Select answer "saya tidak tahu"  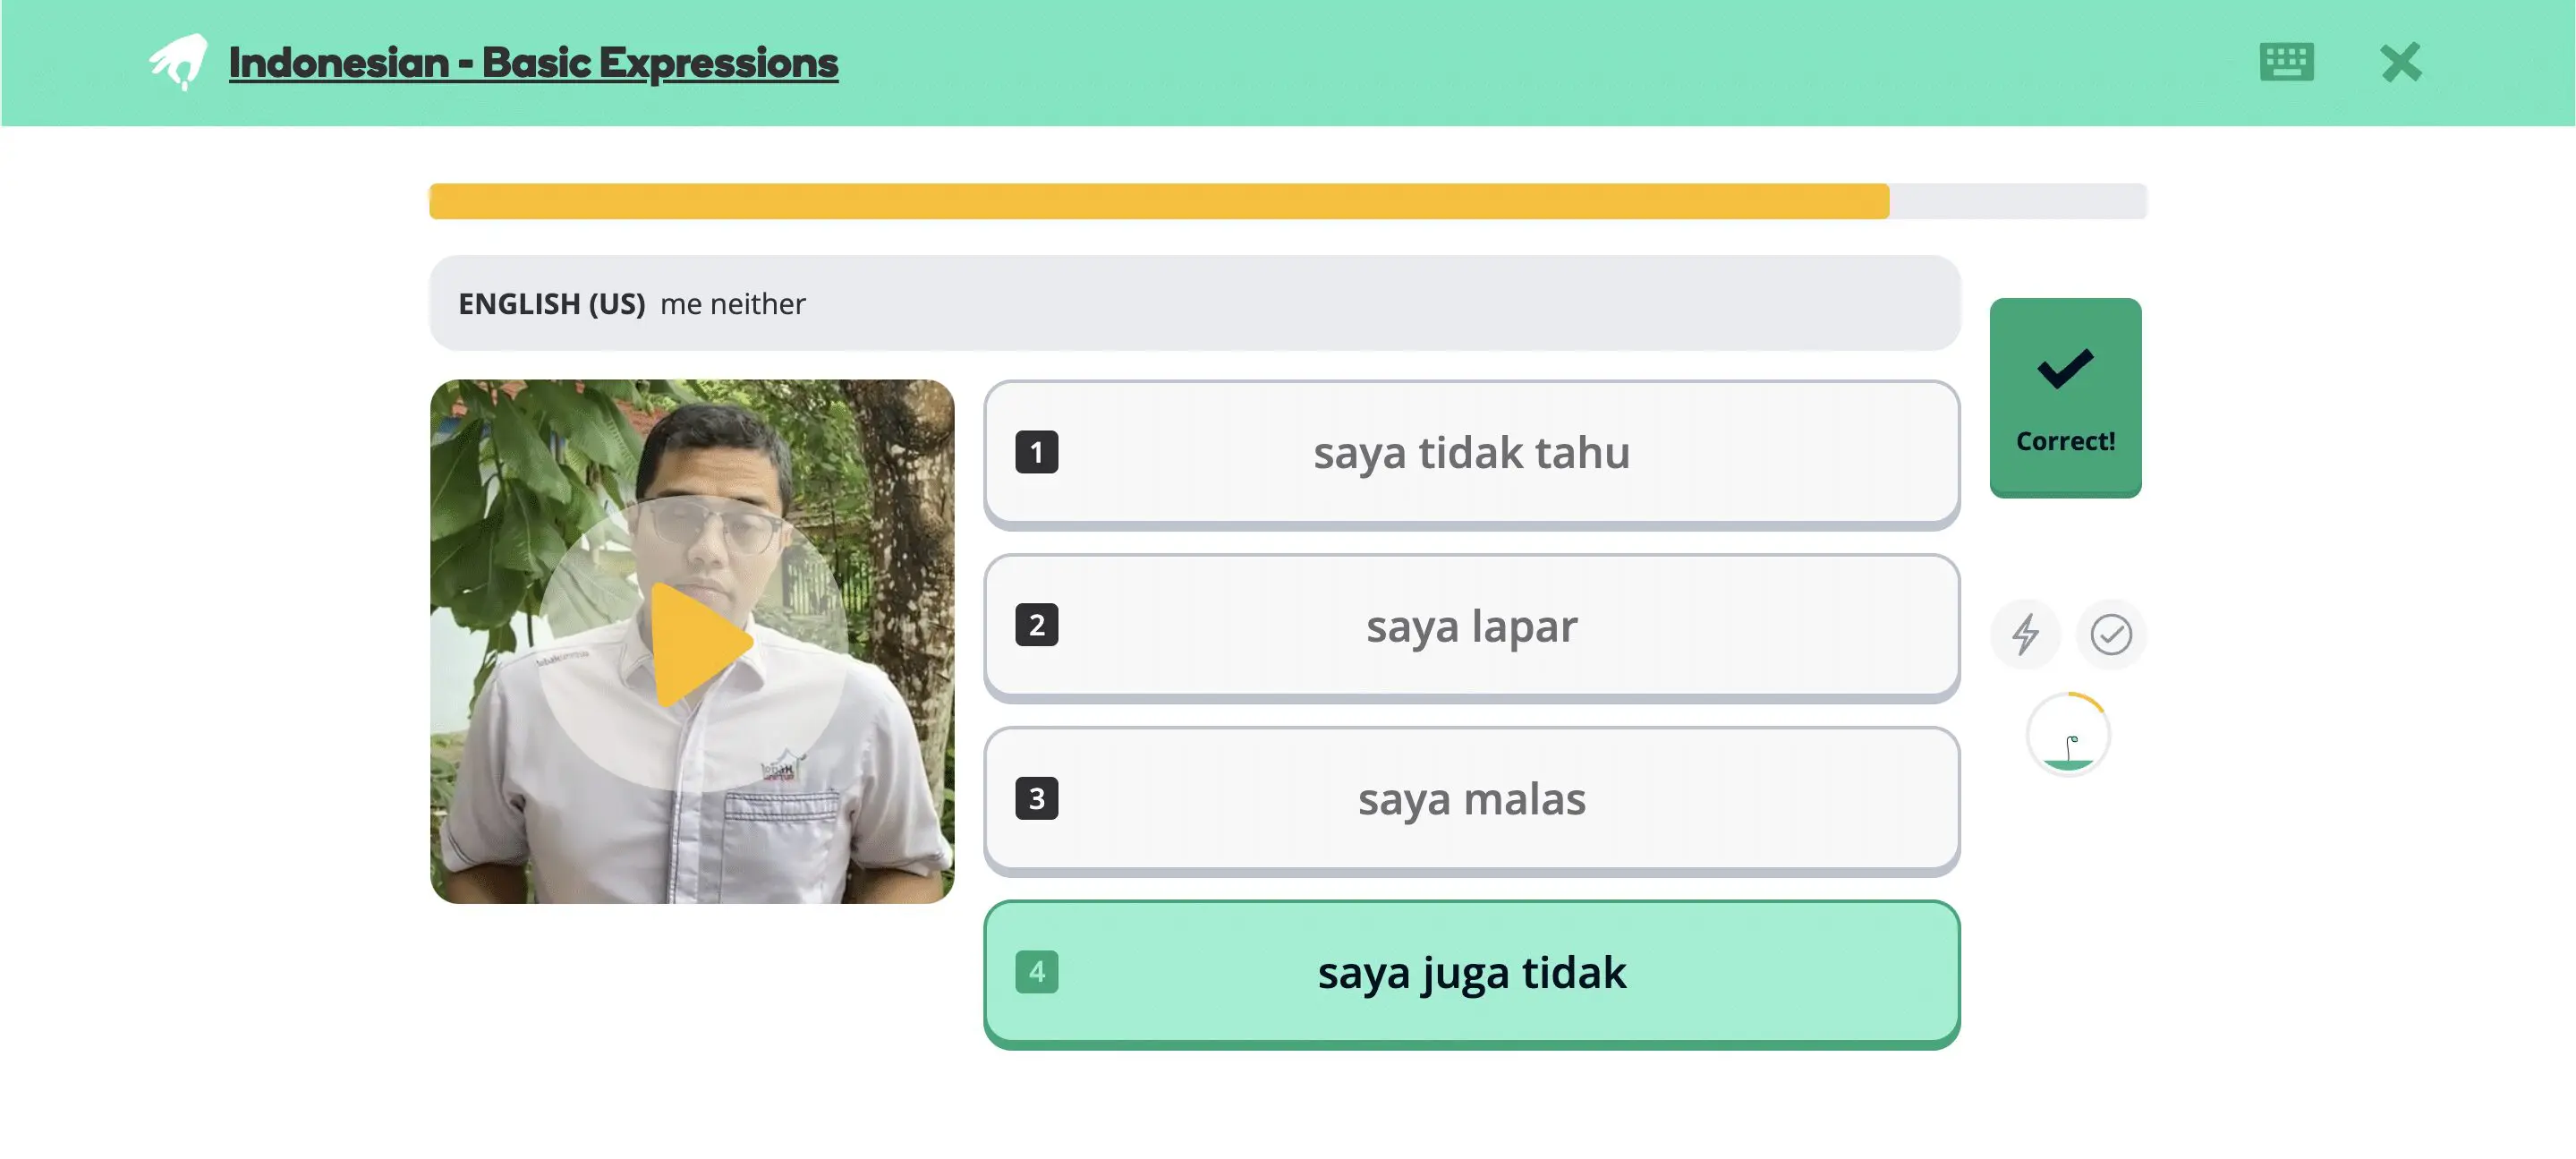coord(1471,453)
